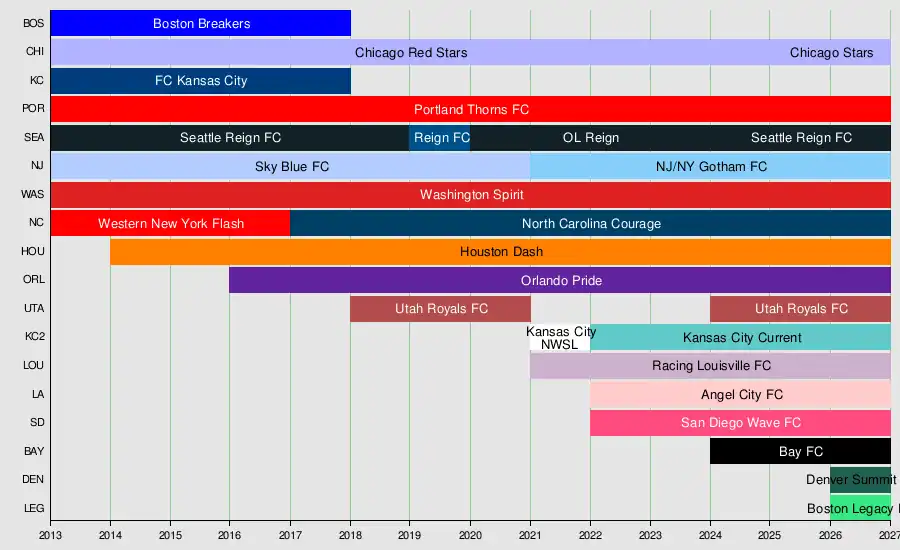The height and width of the screenshot is (550, 900).
Task: Open the Orlando Pride purple bar
Action: [560, 280]
